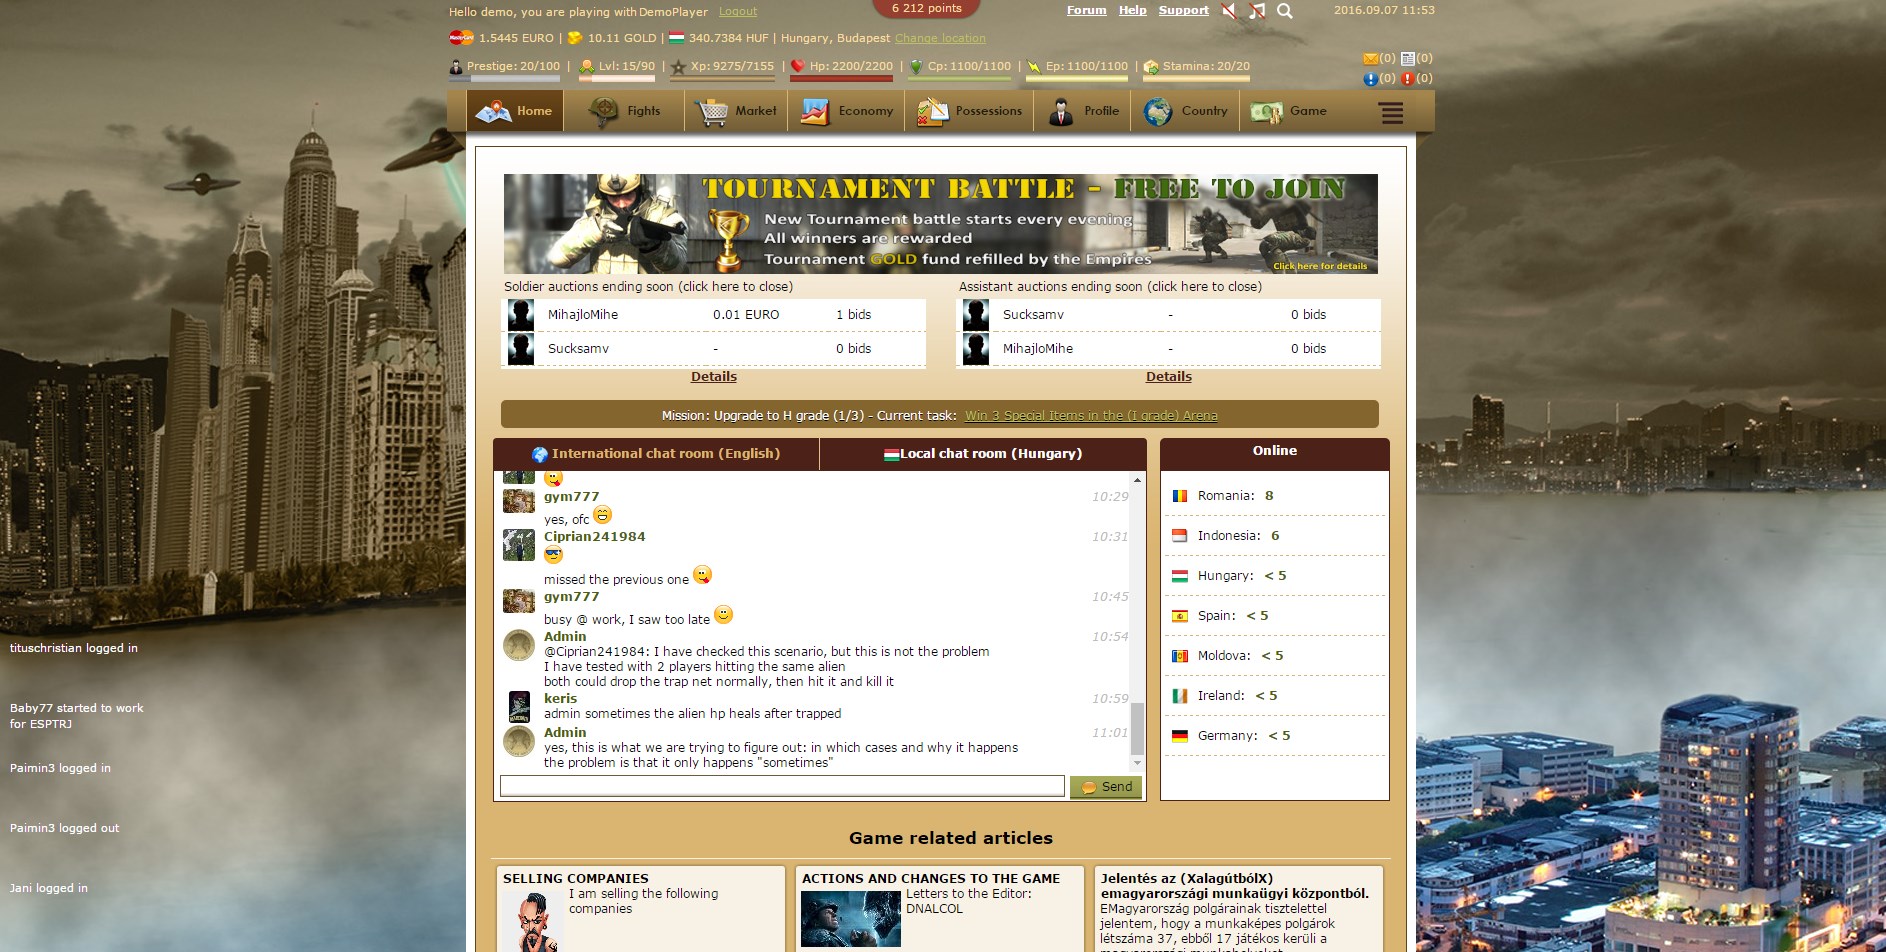Switch to Local chat room (Hungary) tab
The image size is (1886, 952).
[982, 454]
